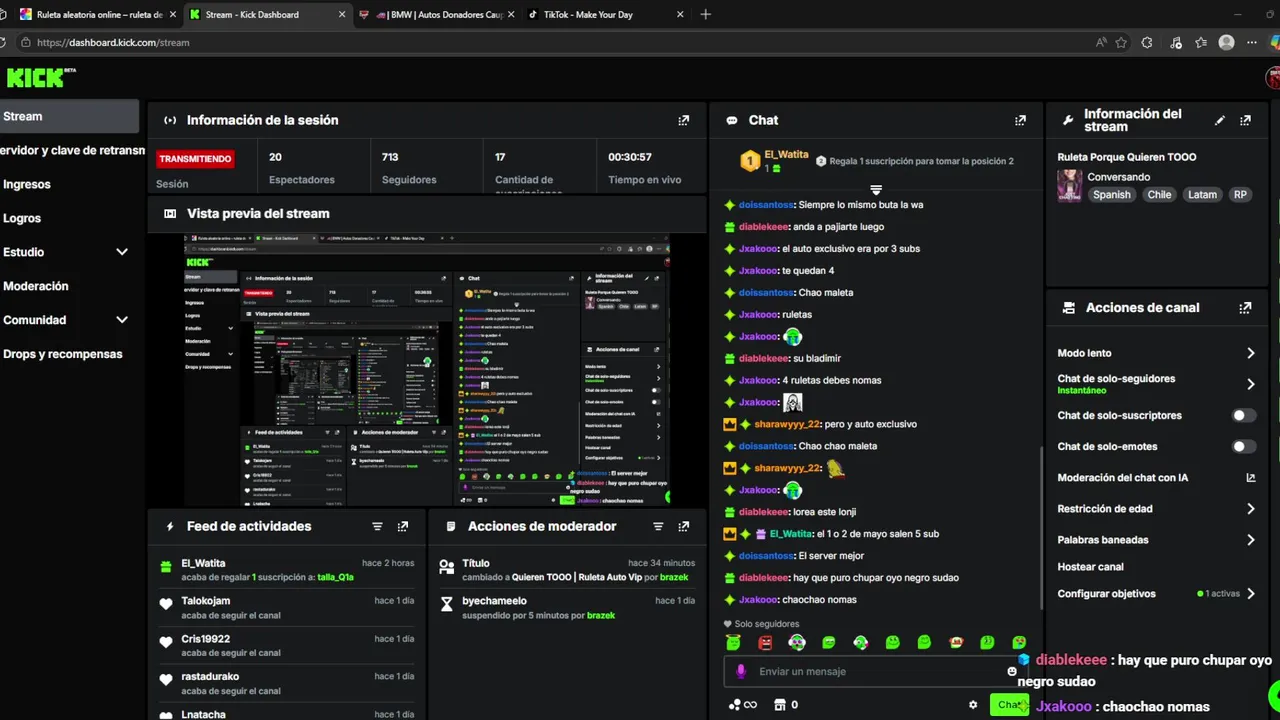Pop out the Chat panel
This screenshot has height=720, width=1280.
pyautogui.click(x=1020, y=120)
